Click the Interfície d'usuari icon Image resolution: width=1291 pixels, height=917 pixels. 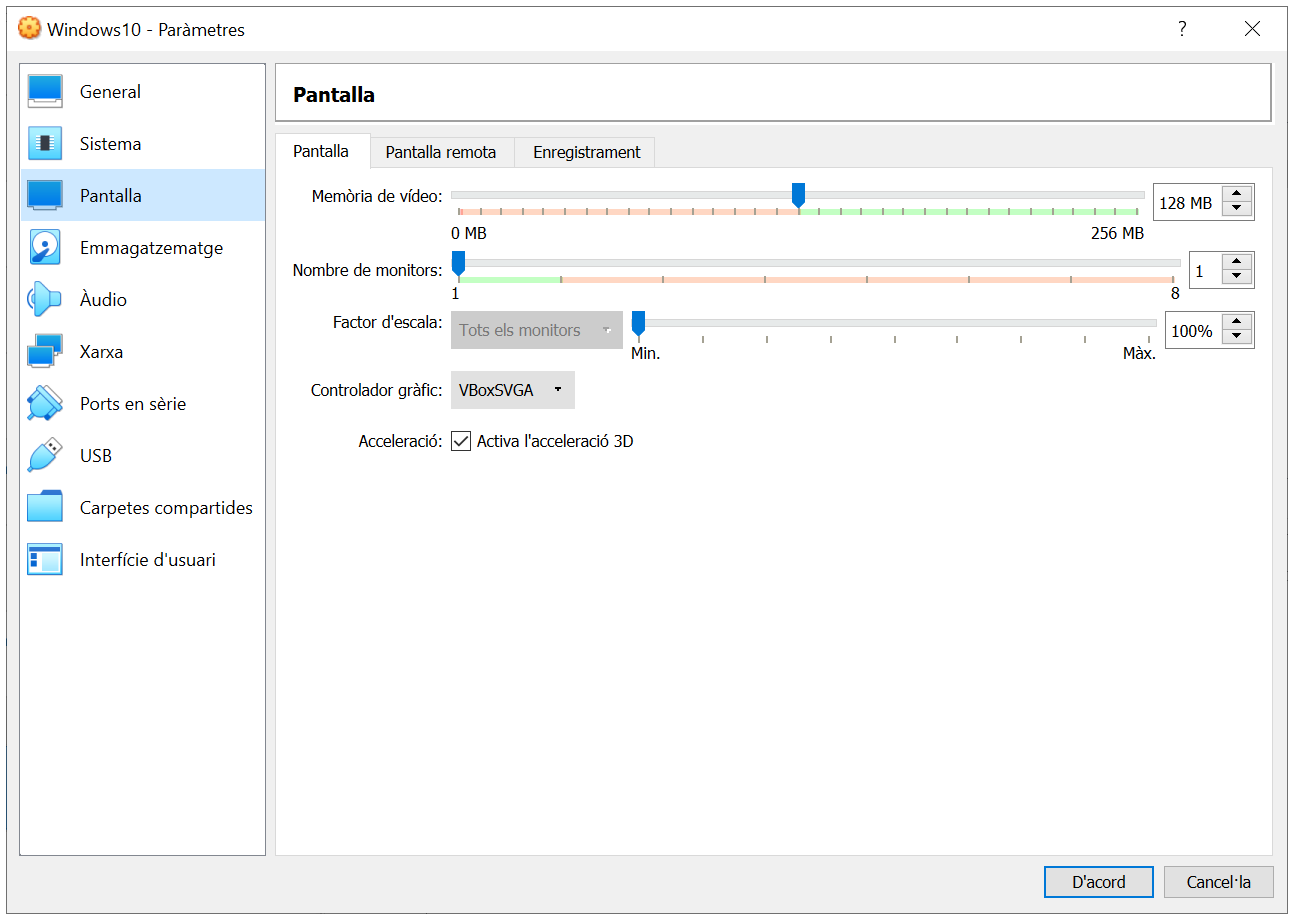point(45,560)
